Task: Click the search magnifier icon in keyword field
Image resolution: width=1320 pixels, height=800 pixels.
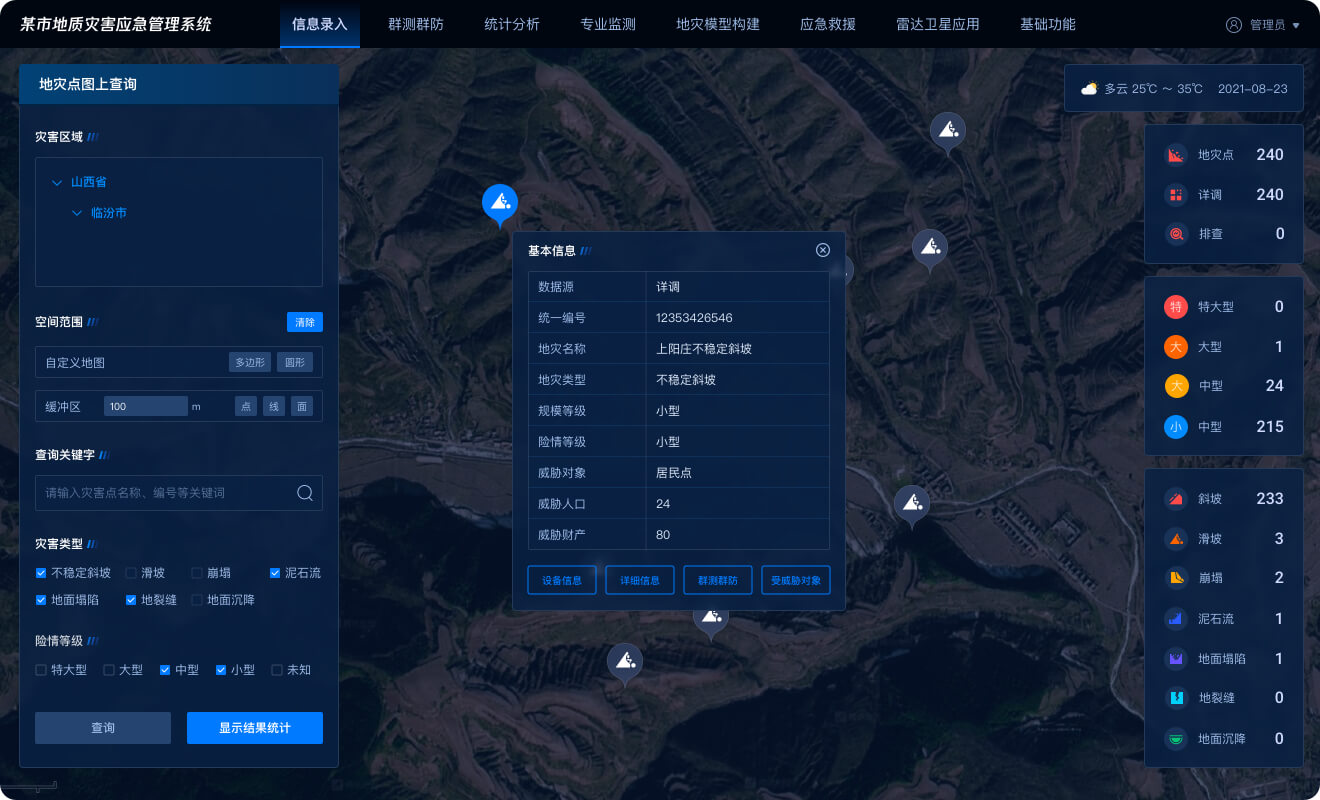Action: tap(305, 493)
